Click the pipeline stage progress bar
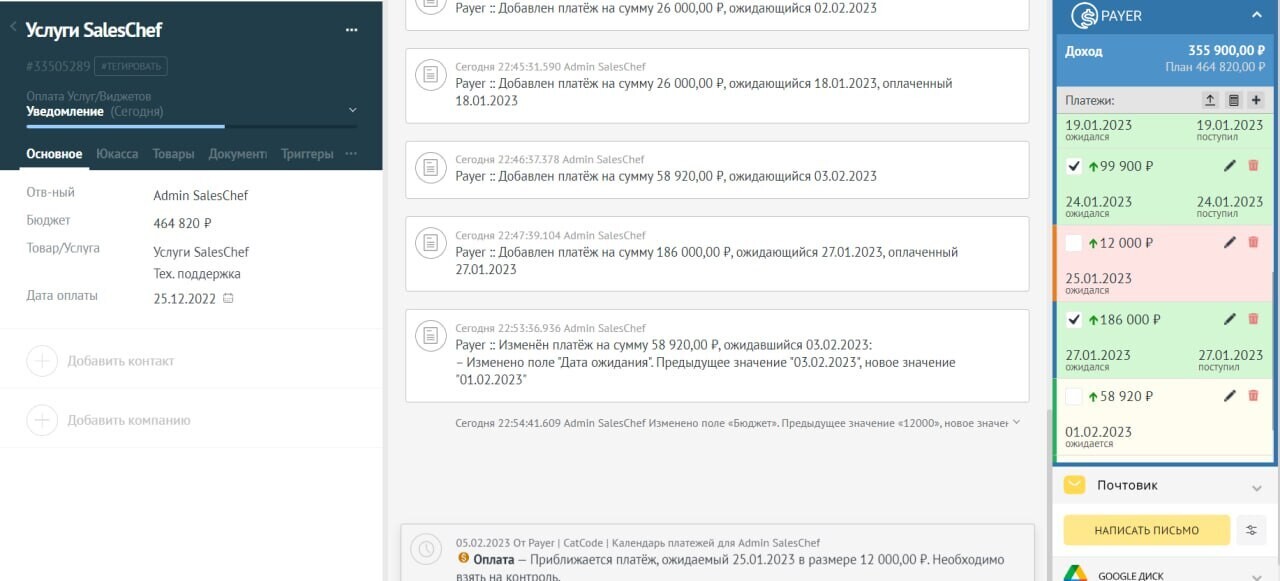The width and height of the screenshot is (1280, 581). (191, 127)
